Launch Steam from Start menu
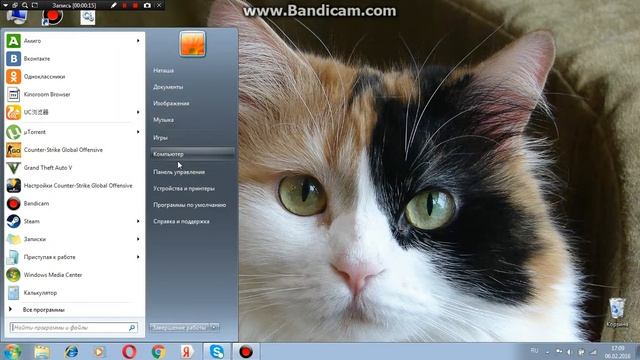 click(73, 221)
